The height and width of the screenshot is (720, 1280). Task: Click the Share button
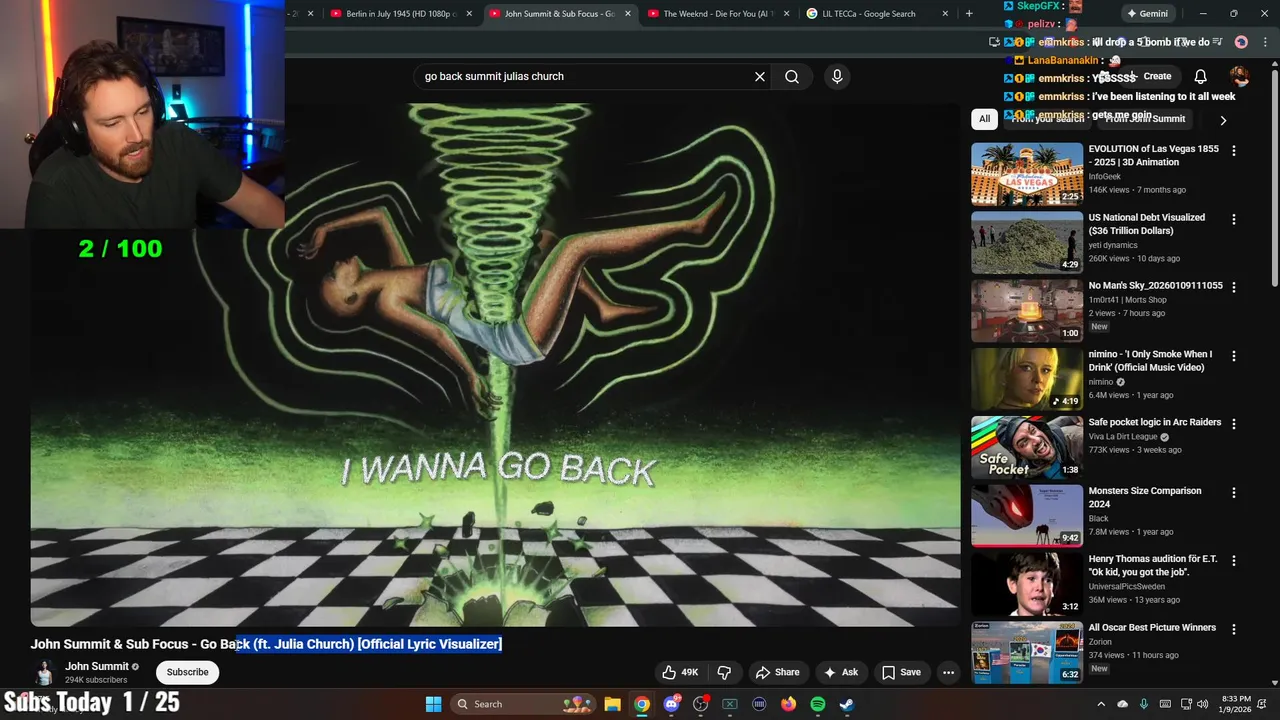click(777, 672)
